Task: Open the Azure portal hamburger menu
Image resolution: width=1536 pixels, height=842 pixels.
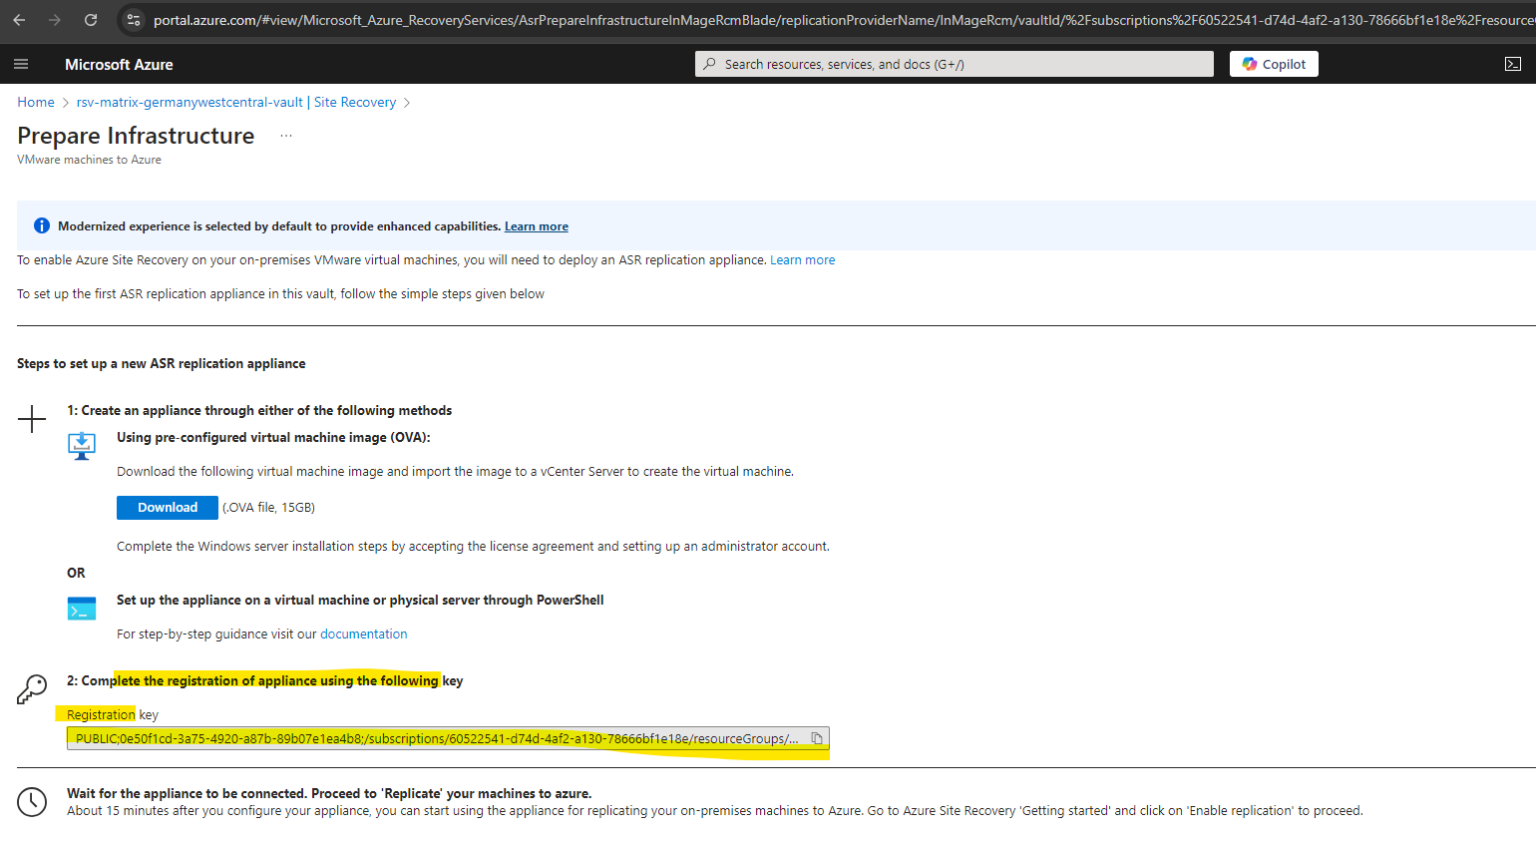Action: click(x=21, y=64)
